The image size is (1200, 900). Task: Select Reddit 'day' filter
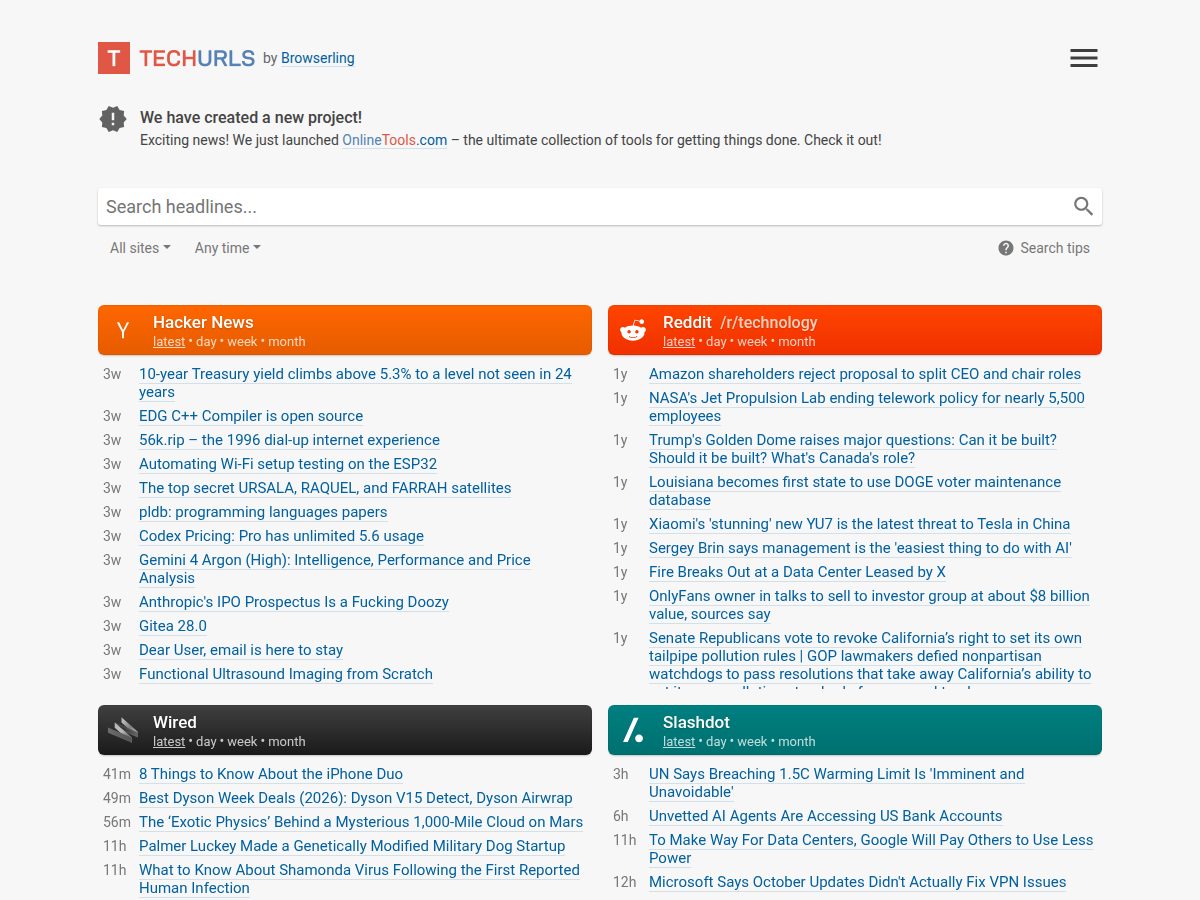716,342
